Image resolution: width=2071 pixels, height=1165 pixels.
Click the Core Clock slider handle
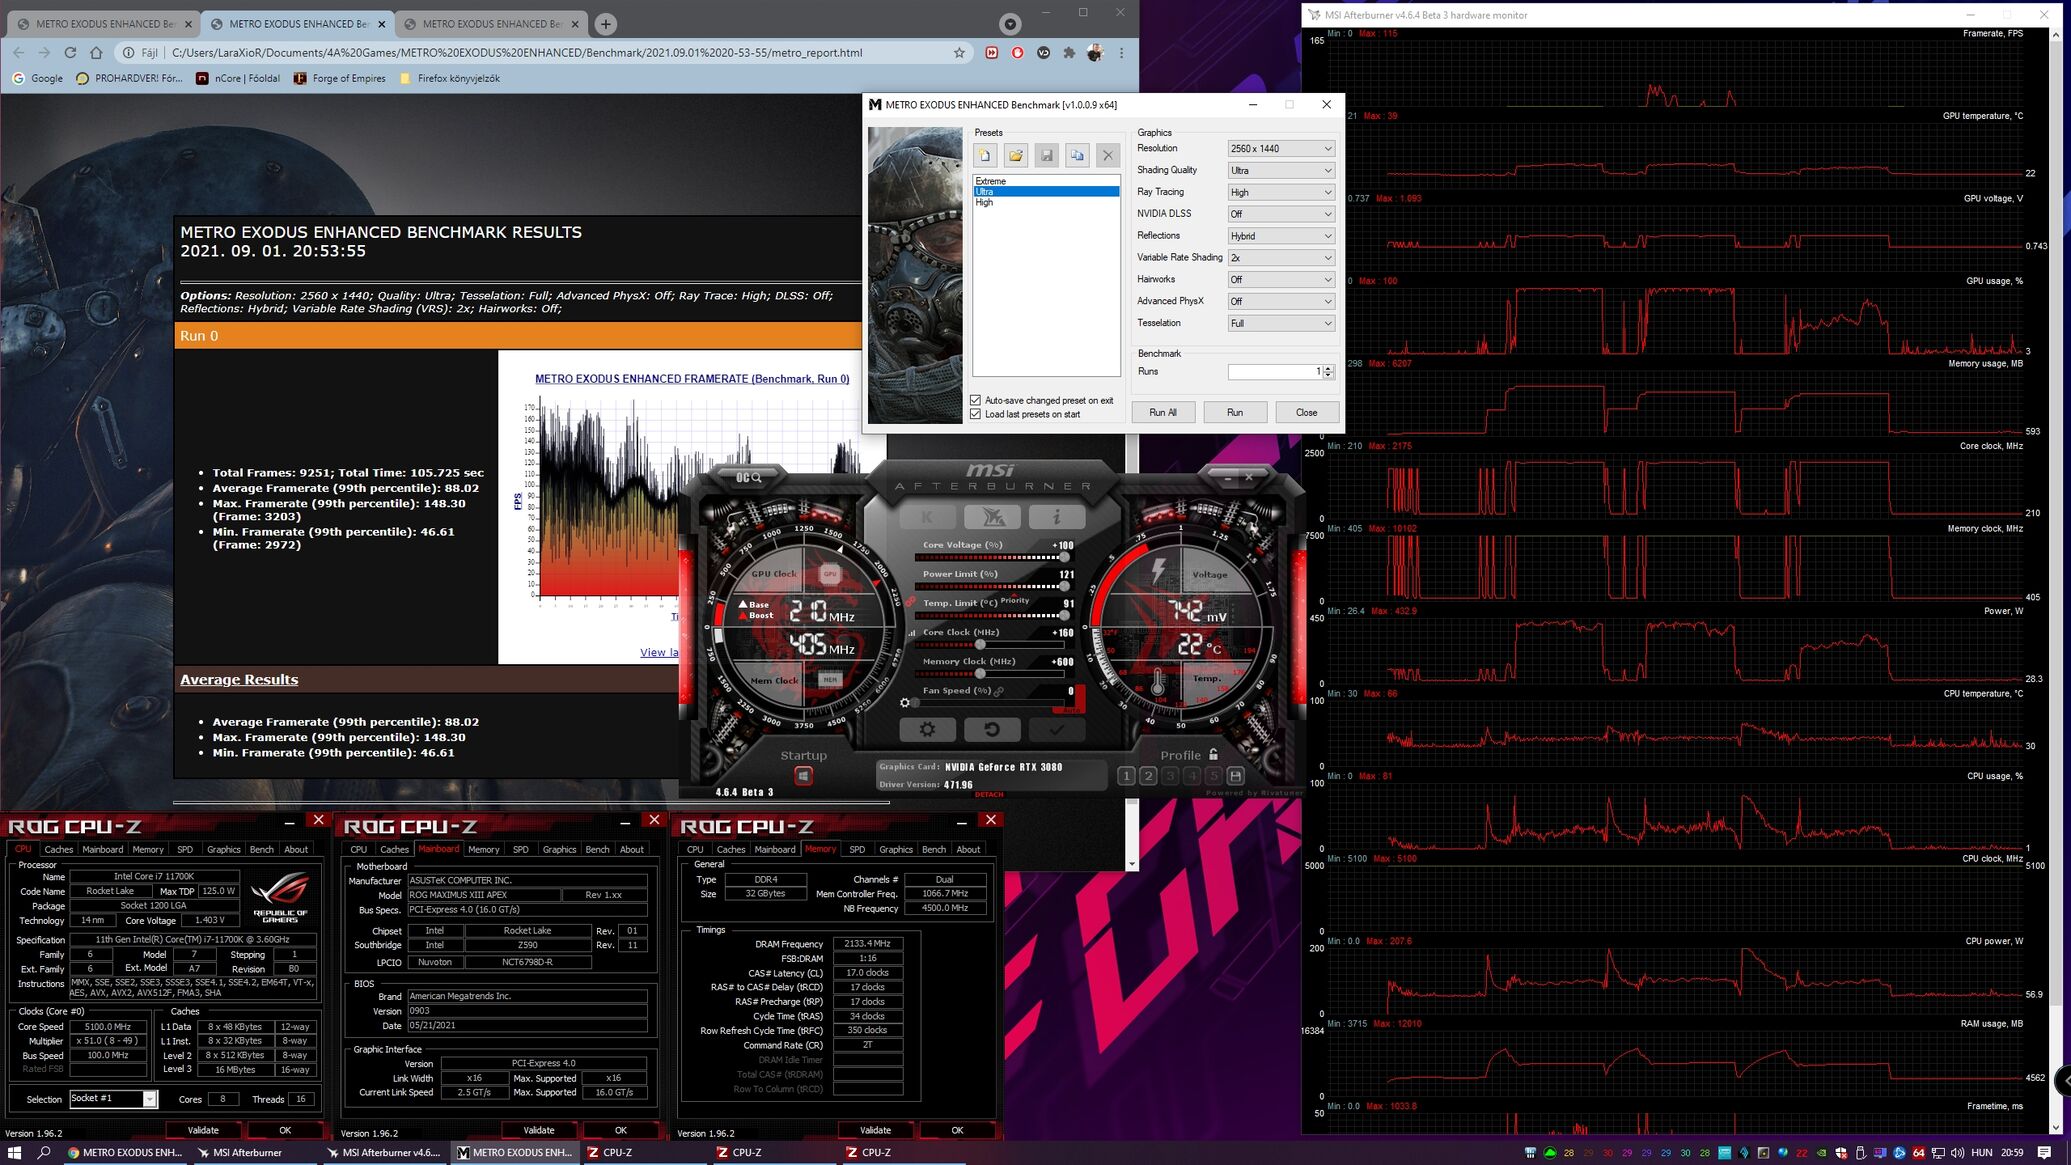coord(980,644)
